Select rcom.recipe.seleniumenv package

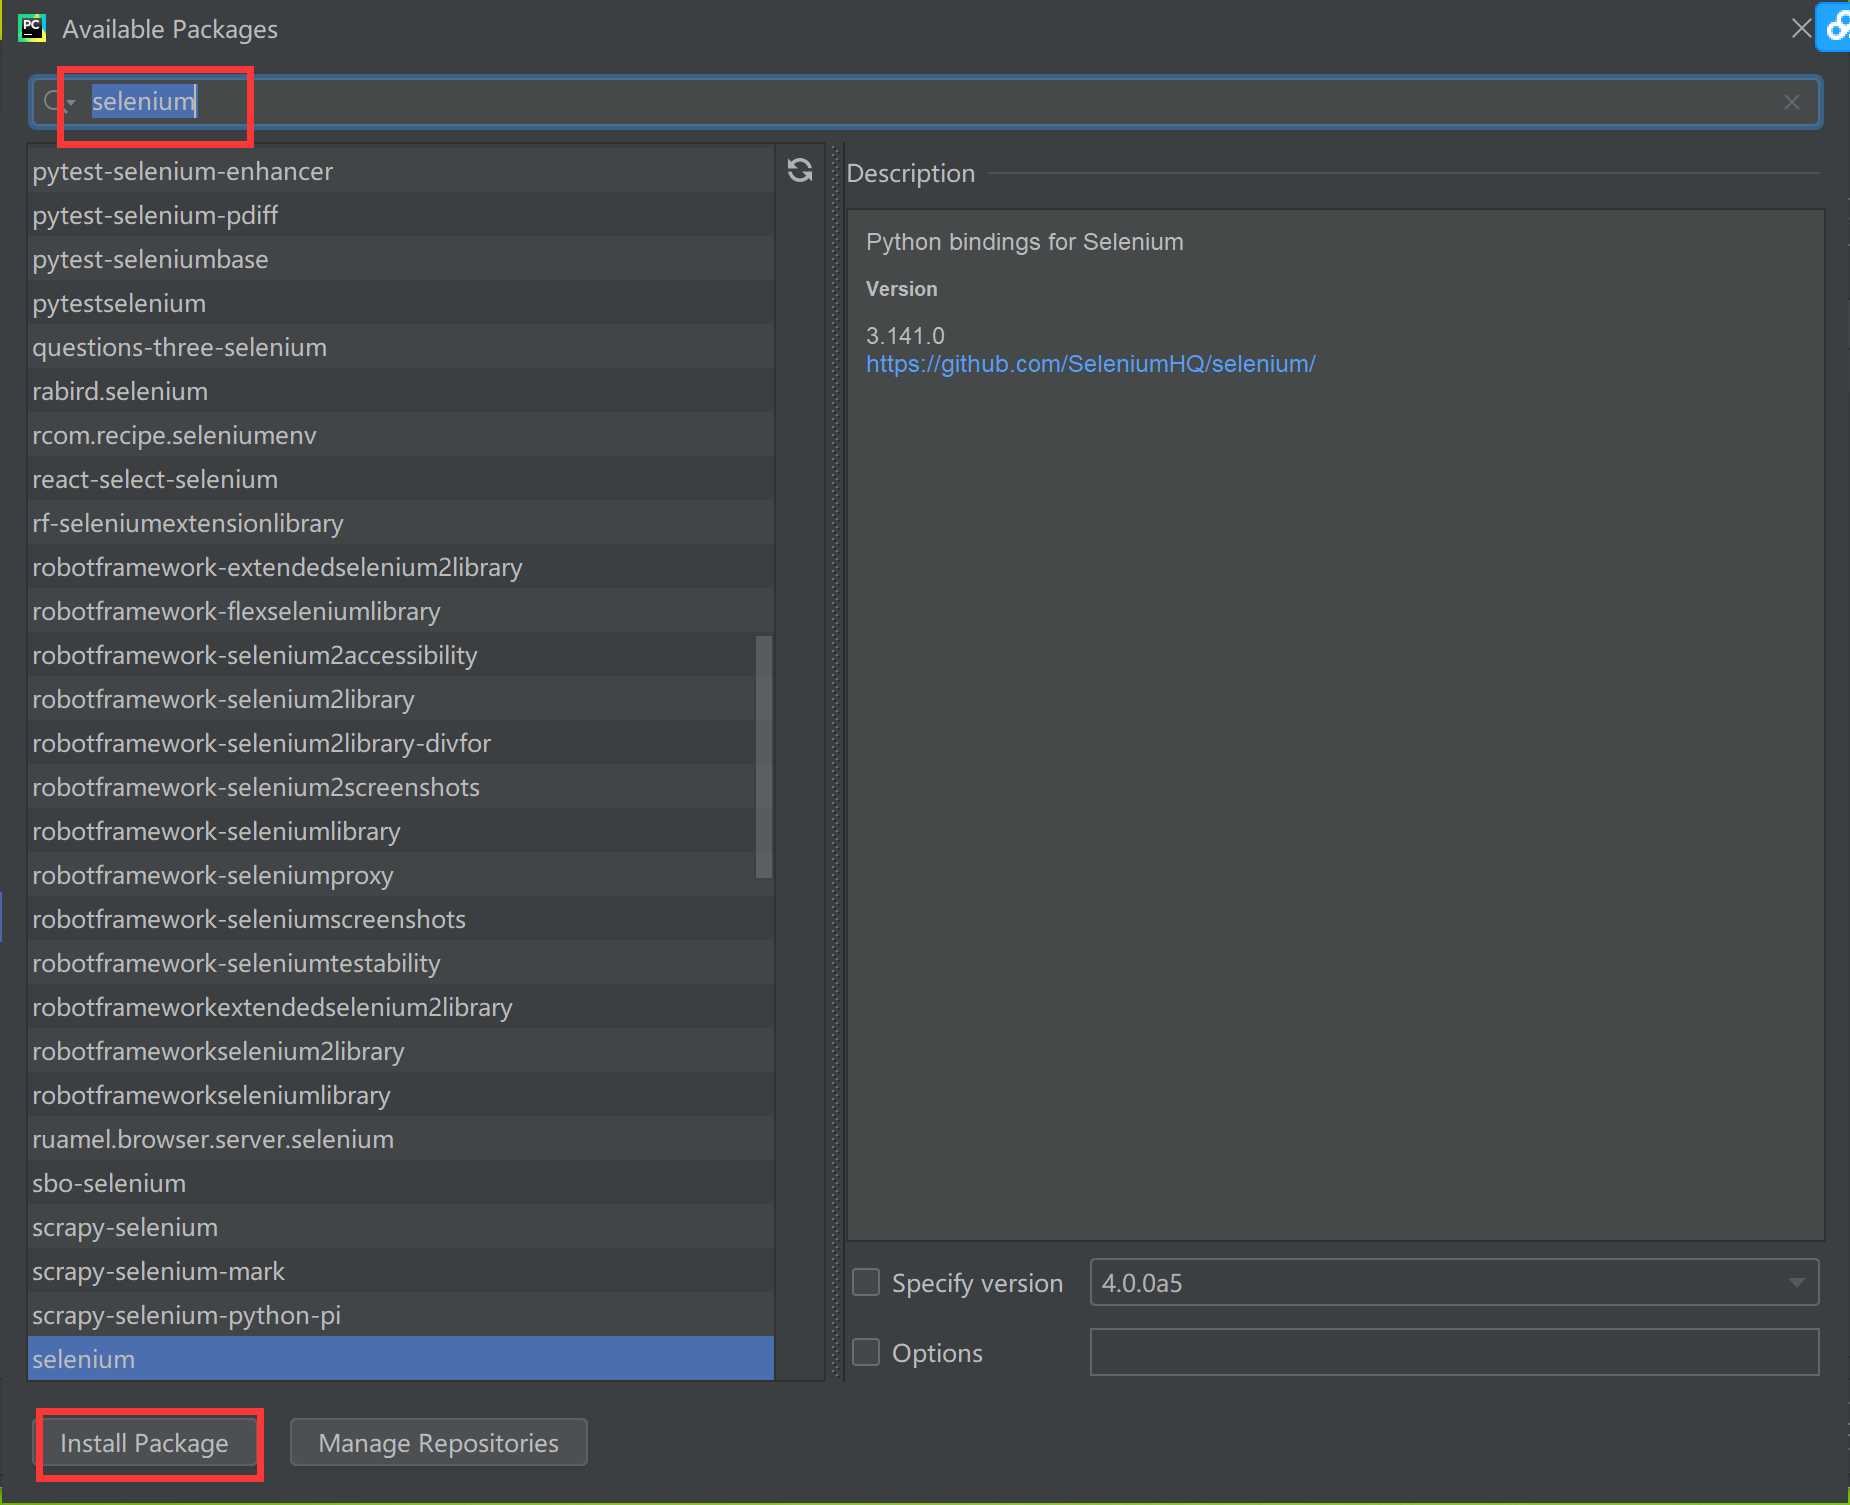coord(401,435)
